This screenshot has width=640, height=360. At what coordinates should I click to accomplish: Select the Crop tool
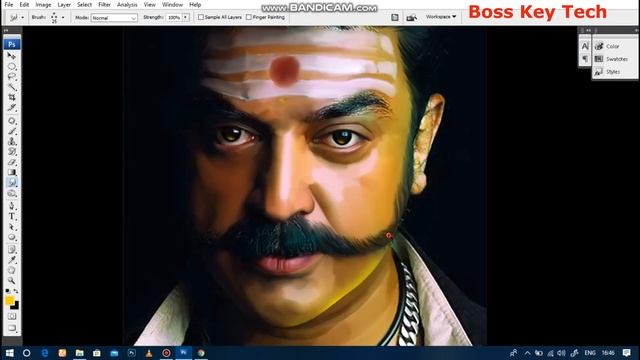[x=12, y=97]
